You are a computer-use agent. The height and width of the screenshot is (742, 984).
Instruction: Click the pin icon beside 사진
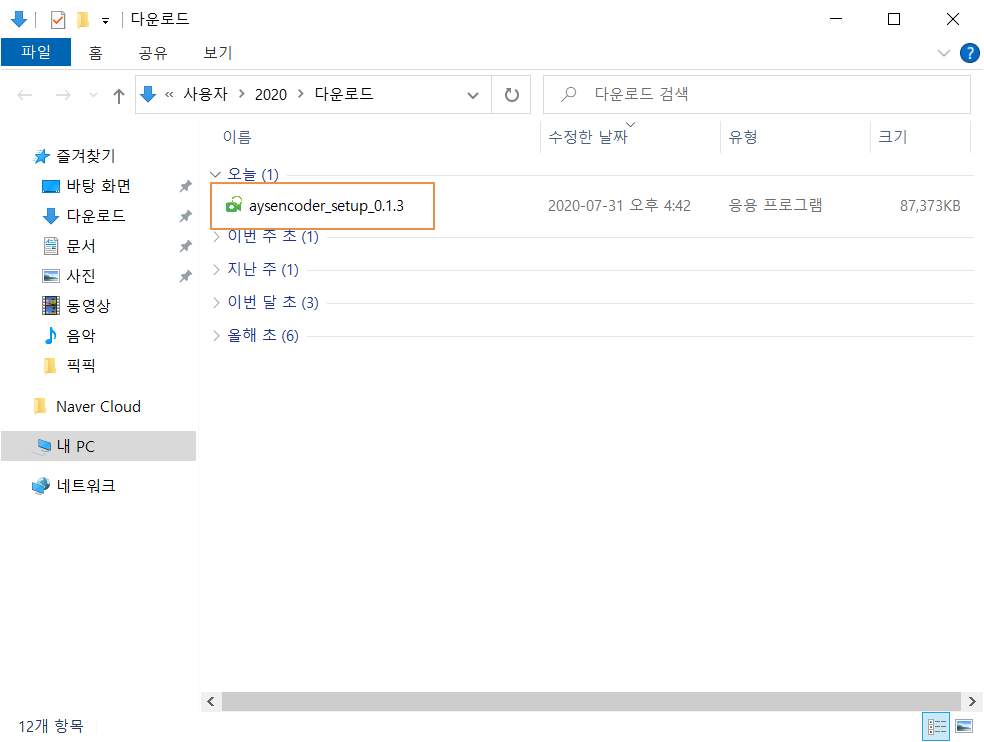coord(185,276)
